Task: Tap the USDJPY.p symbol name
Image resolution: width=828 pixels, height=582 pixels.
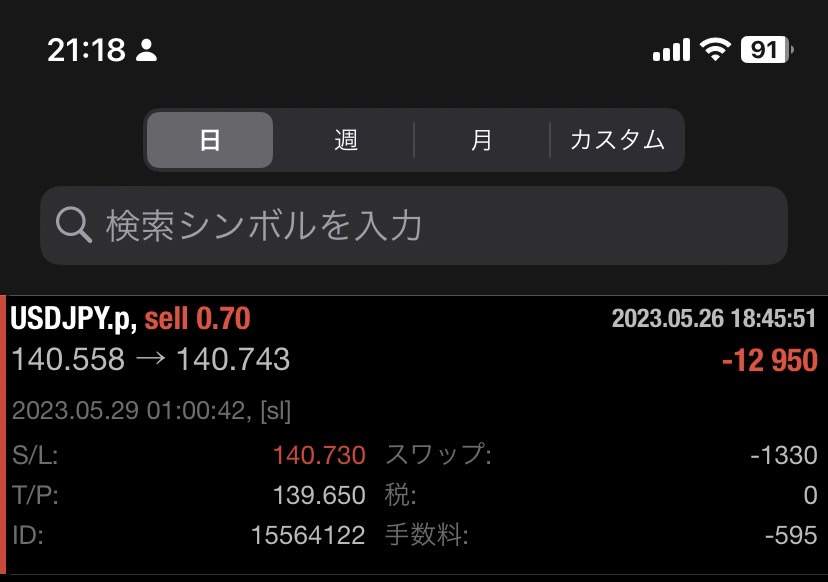Action: [x=73, y=319]
